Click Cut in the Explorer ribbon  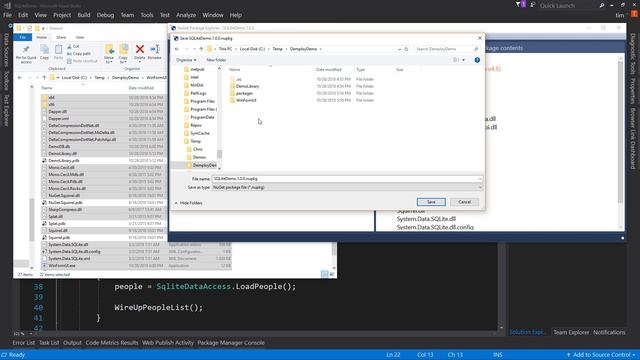(x=73, y=47)
